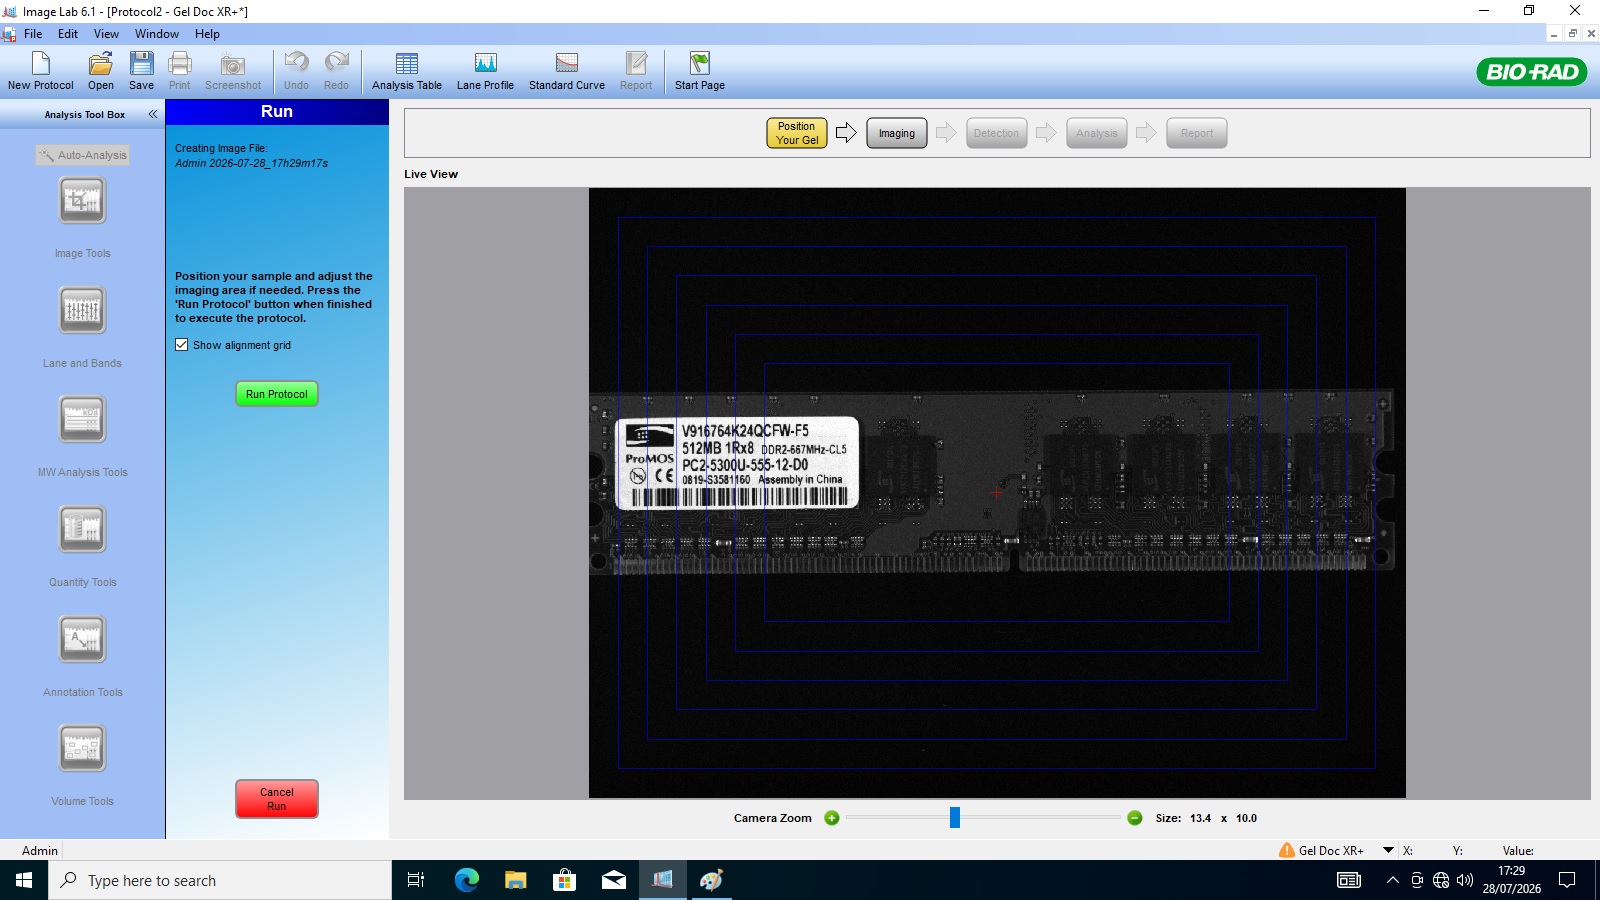The height and width of the screenshot is (900, 1600).
Task: Open the Quantity Tools panel
Action: [x=82, y=530]
